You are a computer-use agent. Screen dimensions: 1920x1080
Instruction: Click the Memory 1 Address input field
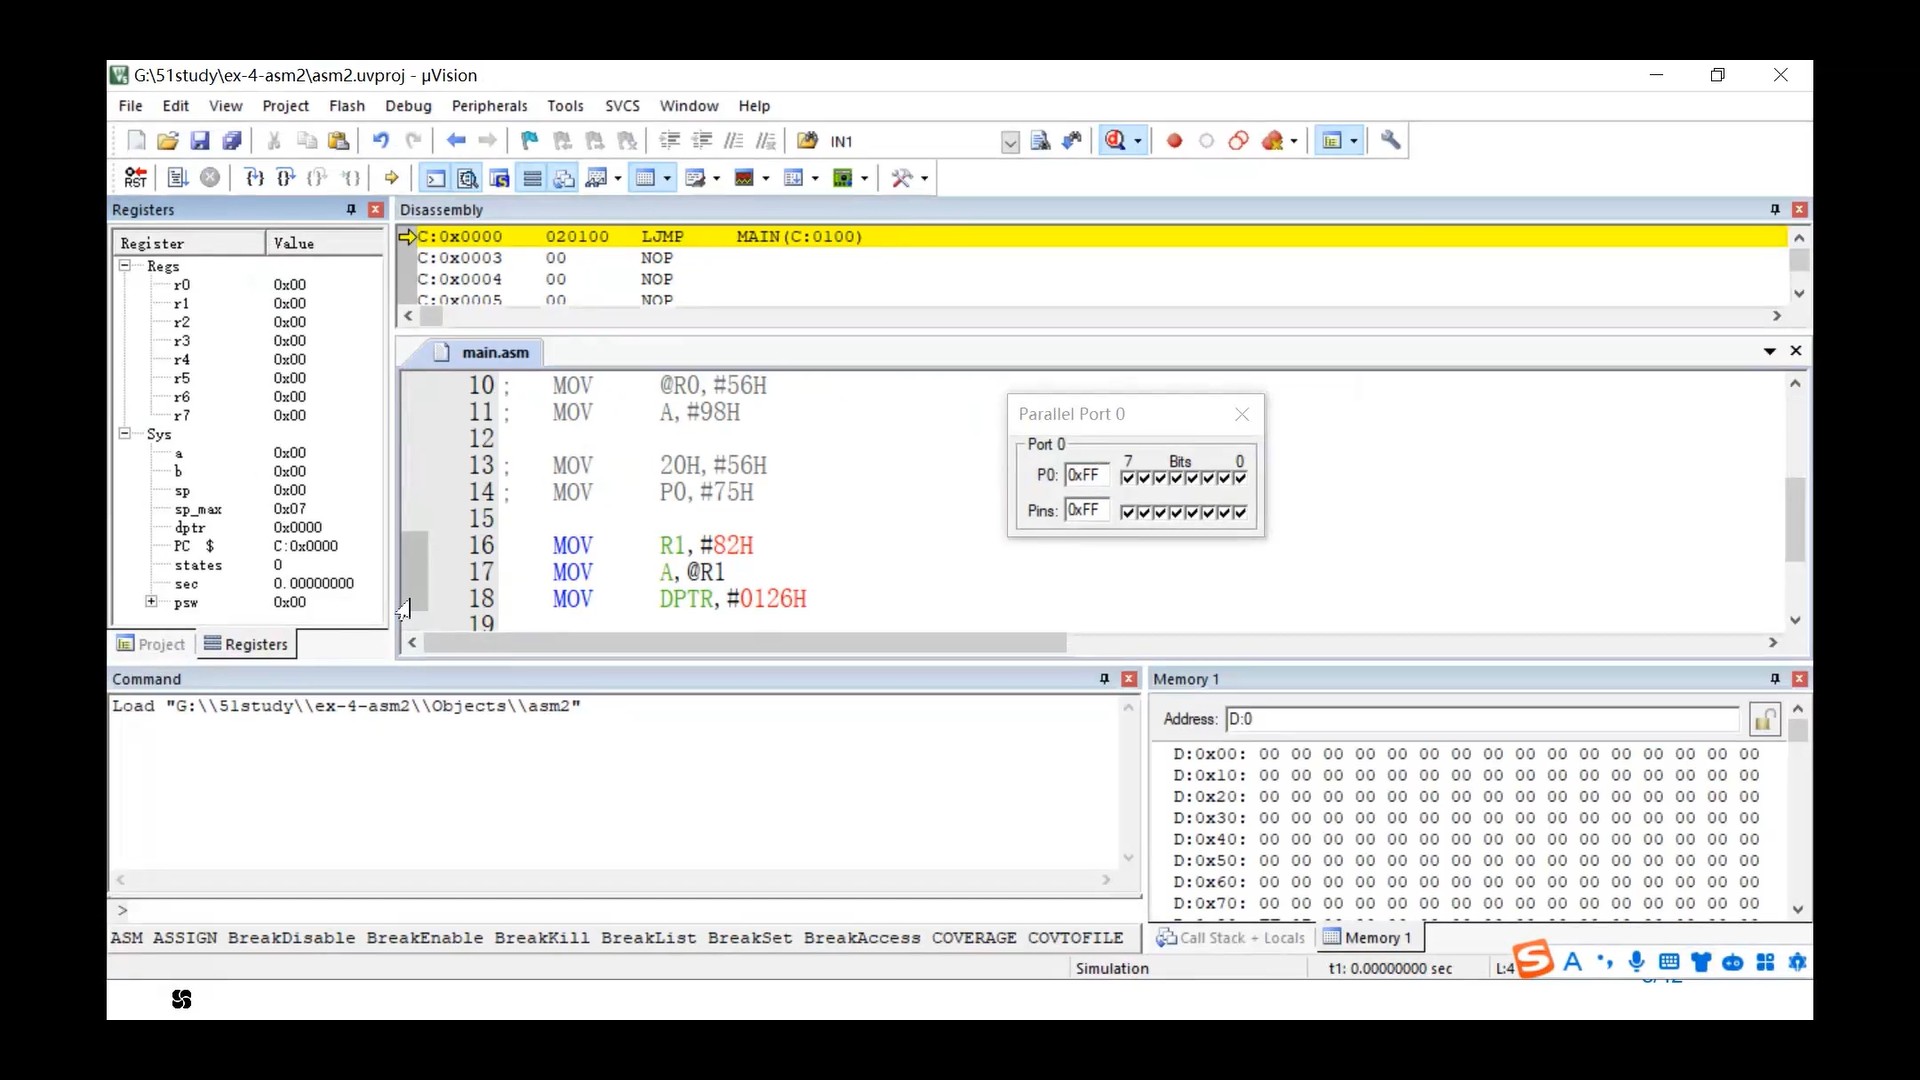1480,719
